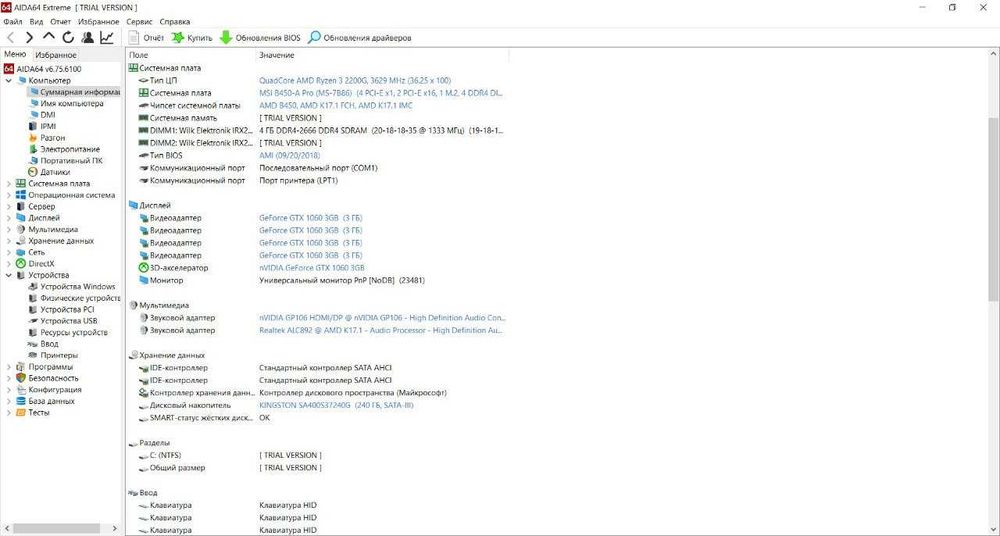Click the left panel horizontal scrollbar
Screen dimensions: 1000x536
56,529
